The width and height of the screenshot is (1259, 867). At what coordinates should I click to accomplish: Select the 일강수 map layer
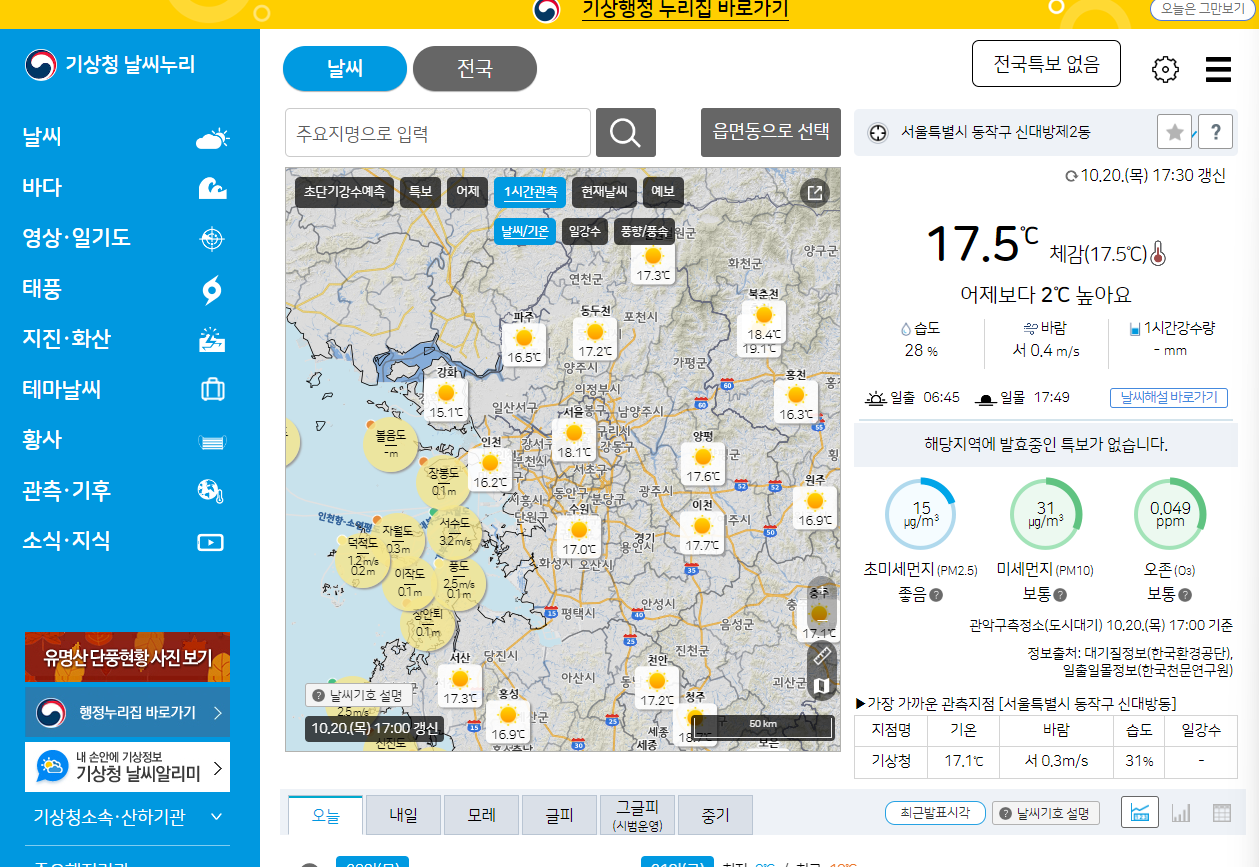pyautogui.click(x=585, y=232)
